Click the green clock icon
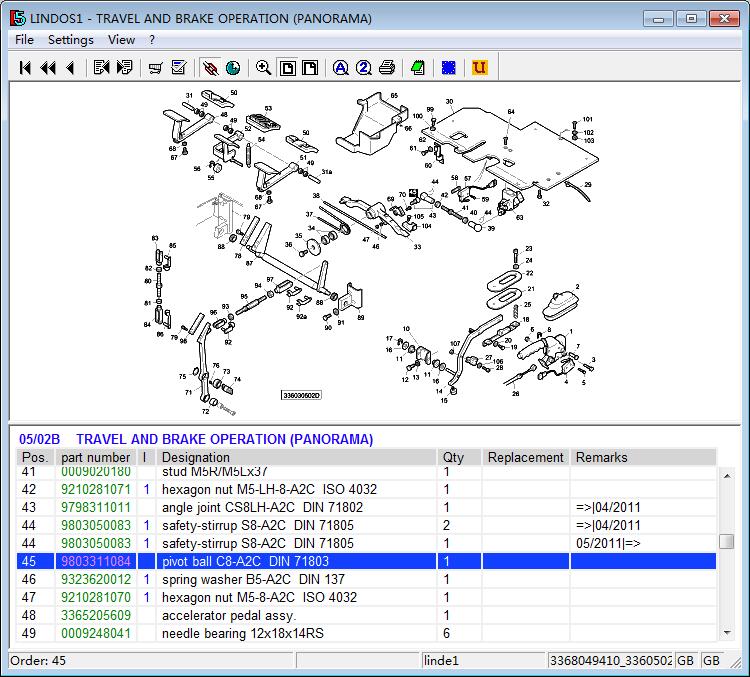 [233, 68]
